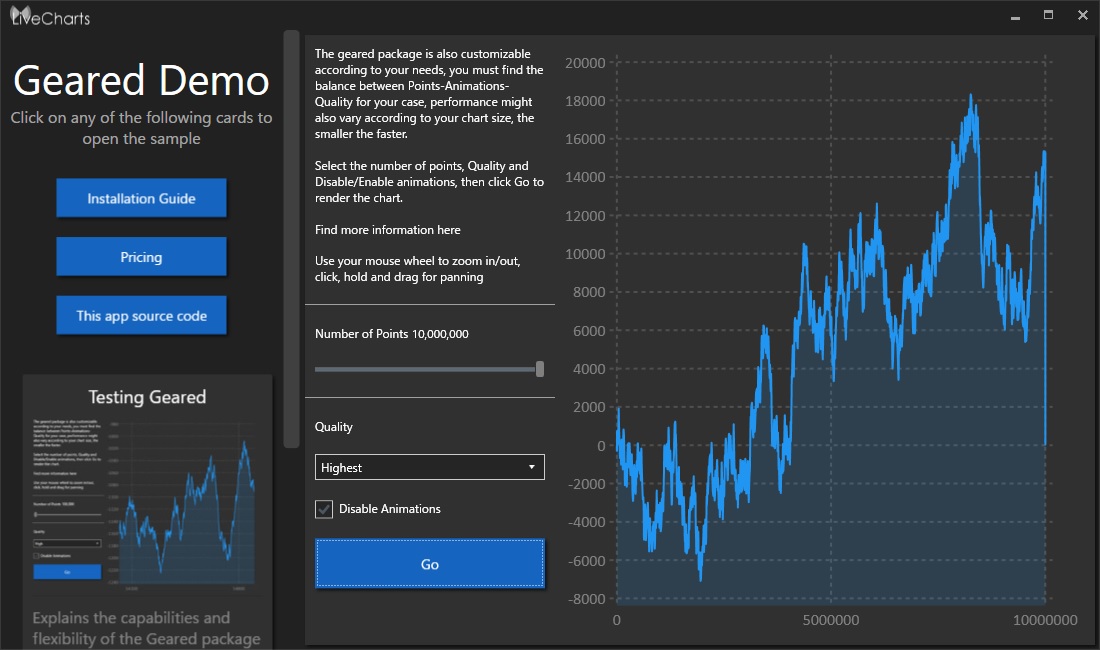1100x650 pixels.
Task: Open the Testing Geared sample card thumbnail
Action: (147, 500)
